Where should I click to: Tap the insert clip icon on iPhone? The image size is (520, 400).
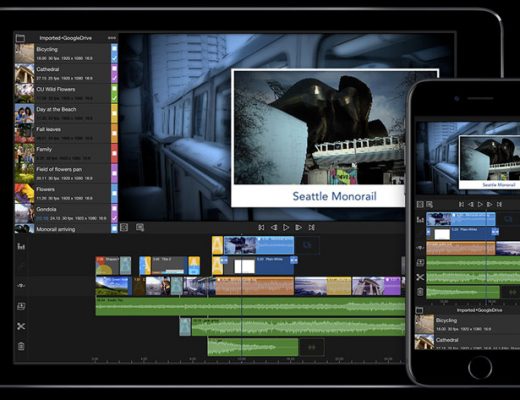[x=420, y=263]
